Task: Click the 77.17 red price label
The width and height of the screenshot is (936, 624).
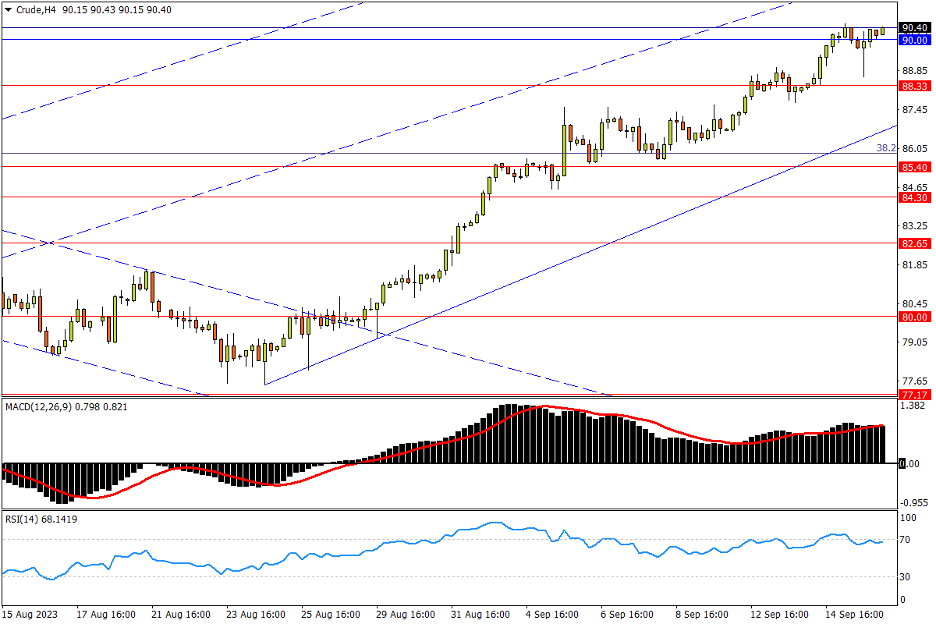Action: [x=911, y=396]
